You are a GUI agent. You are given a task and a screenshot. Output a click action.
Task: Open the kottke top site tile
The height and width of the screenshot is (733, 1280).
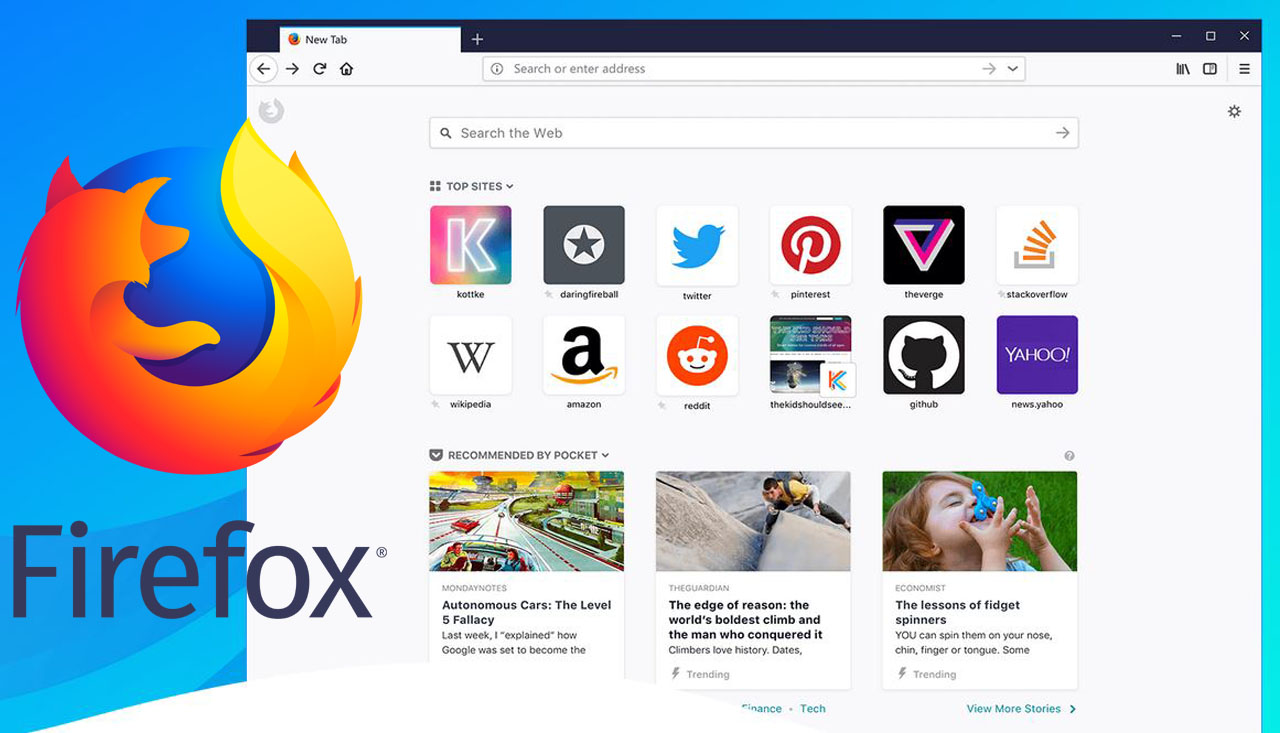470,245
